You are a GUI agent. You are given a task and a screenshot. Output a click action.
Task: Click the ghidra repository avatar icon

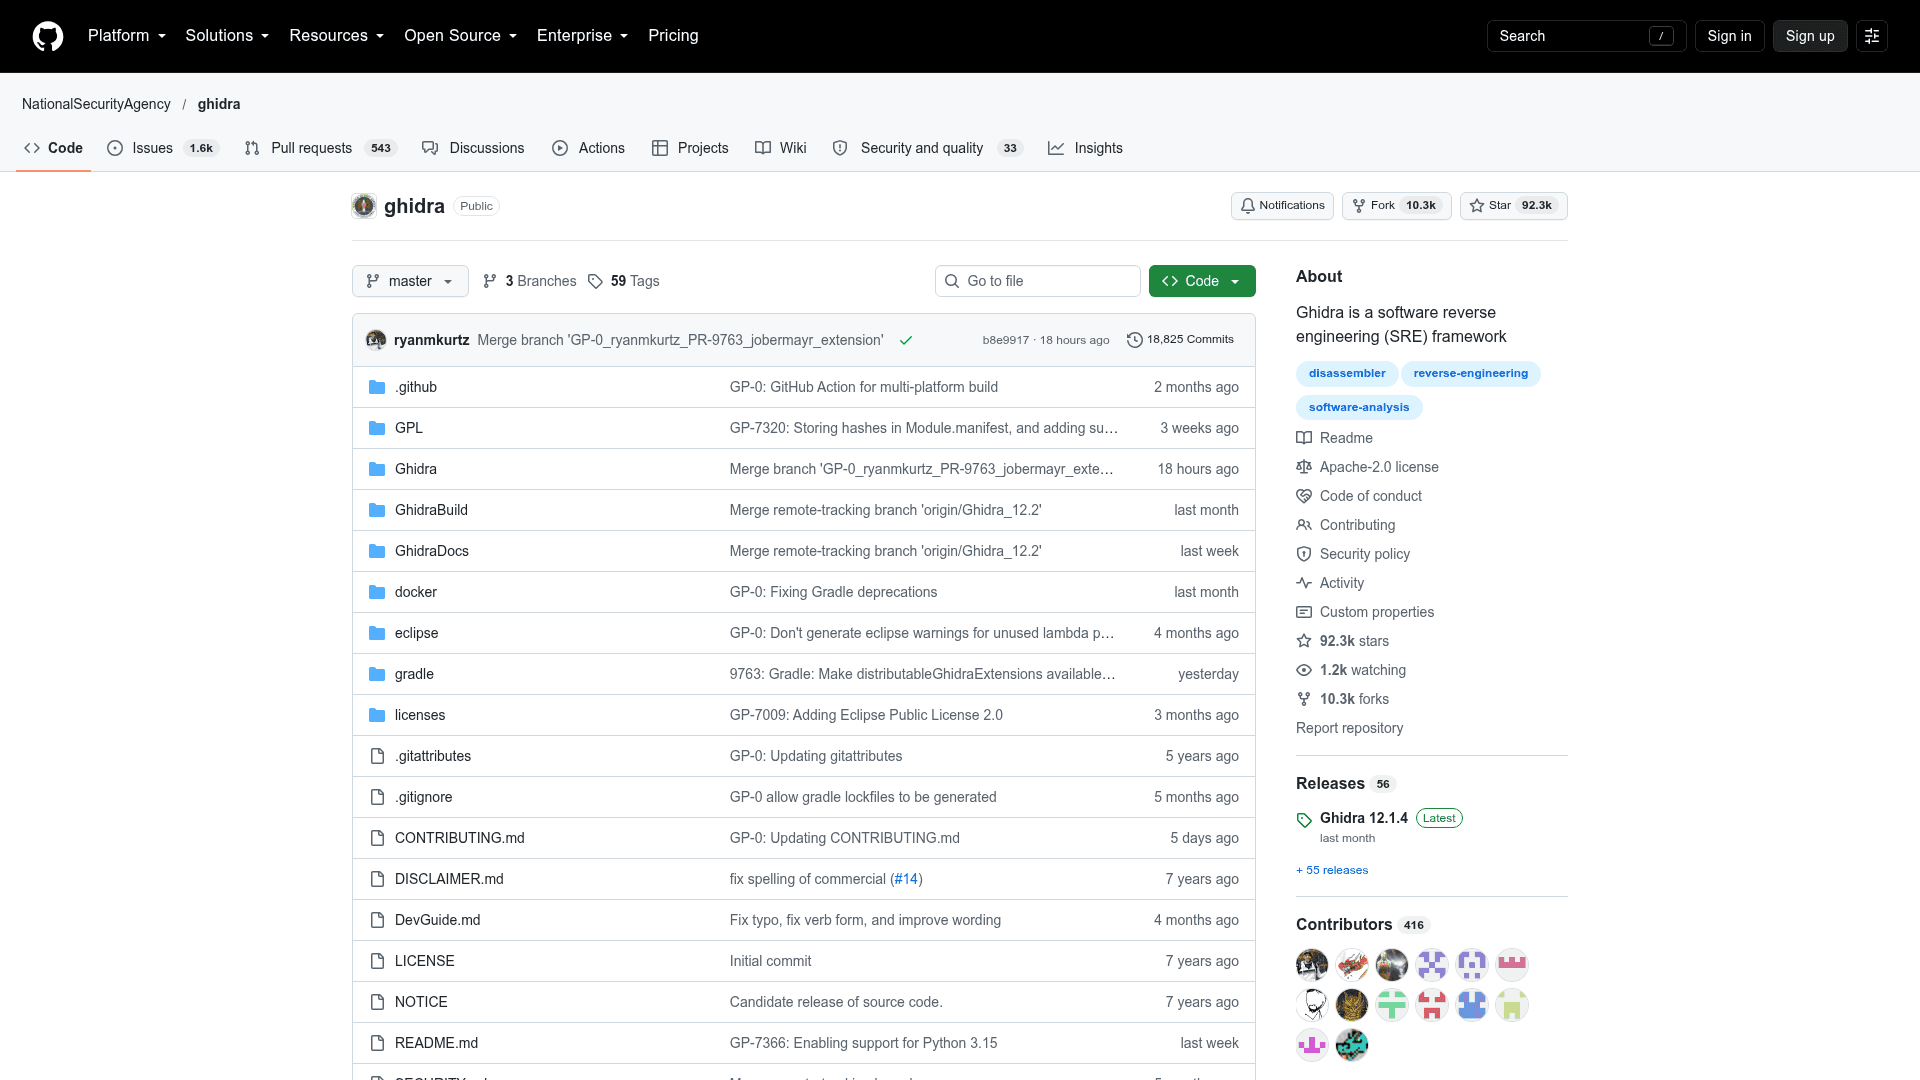tap(364, 206)
